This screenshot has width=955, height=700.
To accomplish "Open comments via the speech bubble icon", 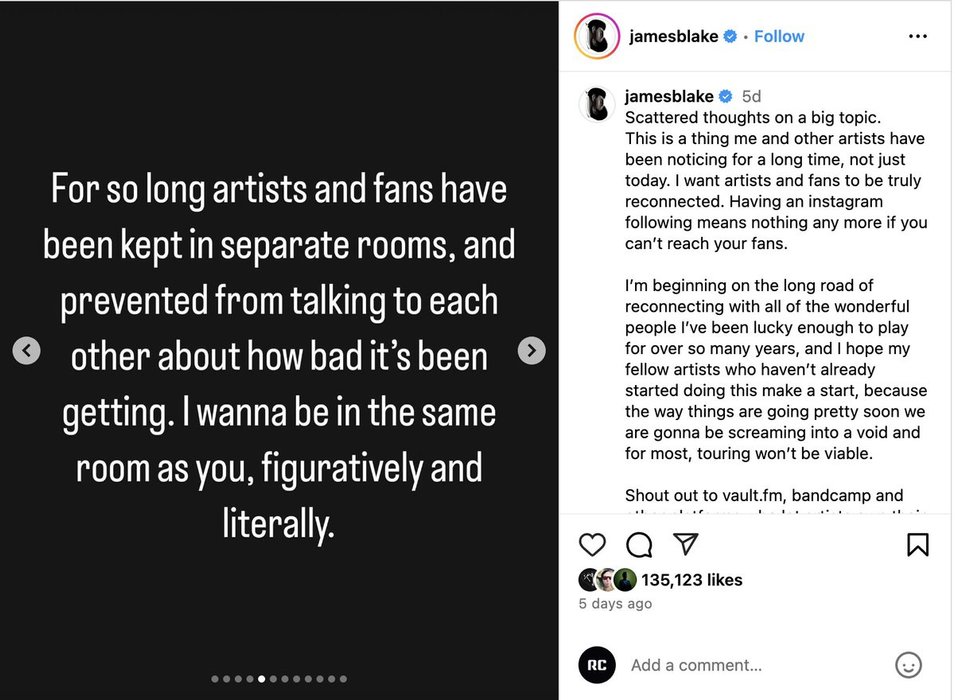I will click(x=639, y=544).
